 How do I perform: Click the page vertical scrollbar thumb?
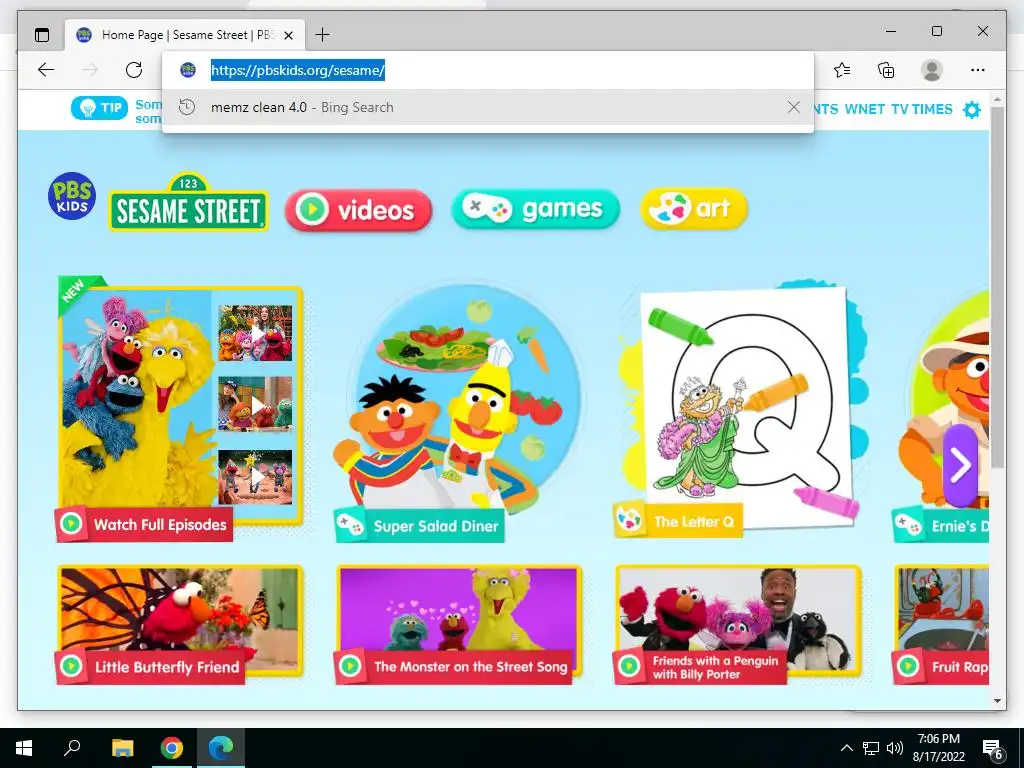click(997, 287)
